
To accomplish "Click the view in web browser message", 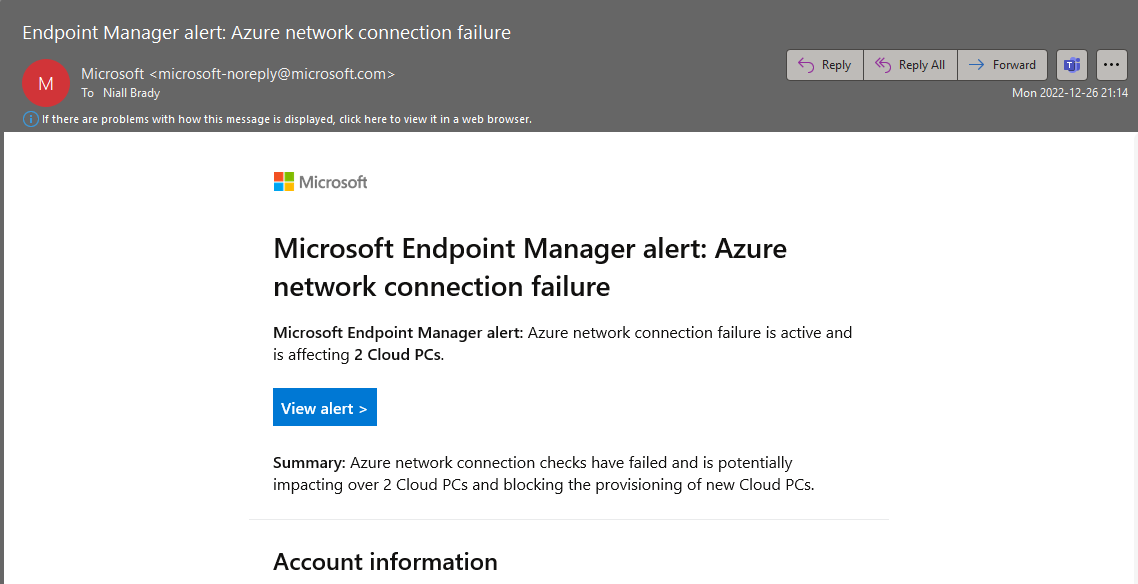I will click(x=287, y=119).
